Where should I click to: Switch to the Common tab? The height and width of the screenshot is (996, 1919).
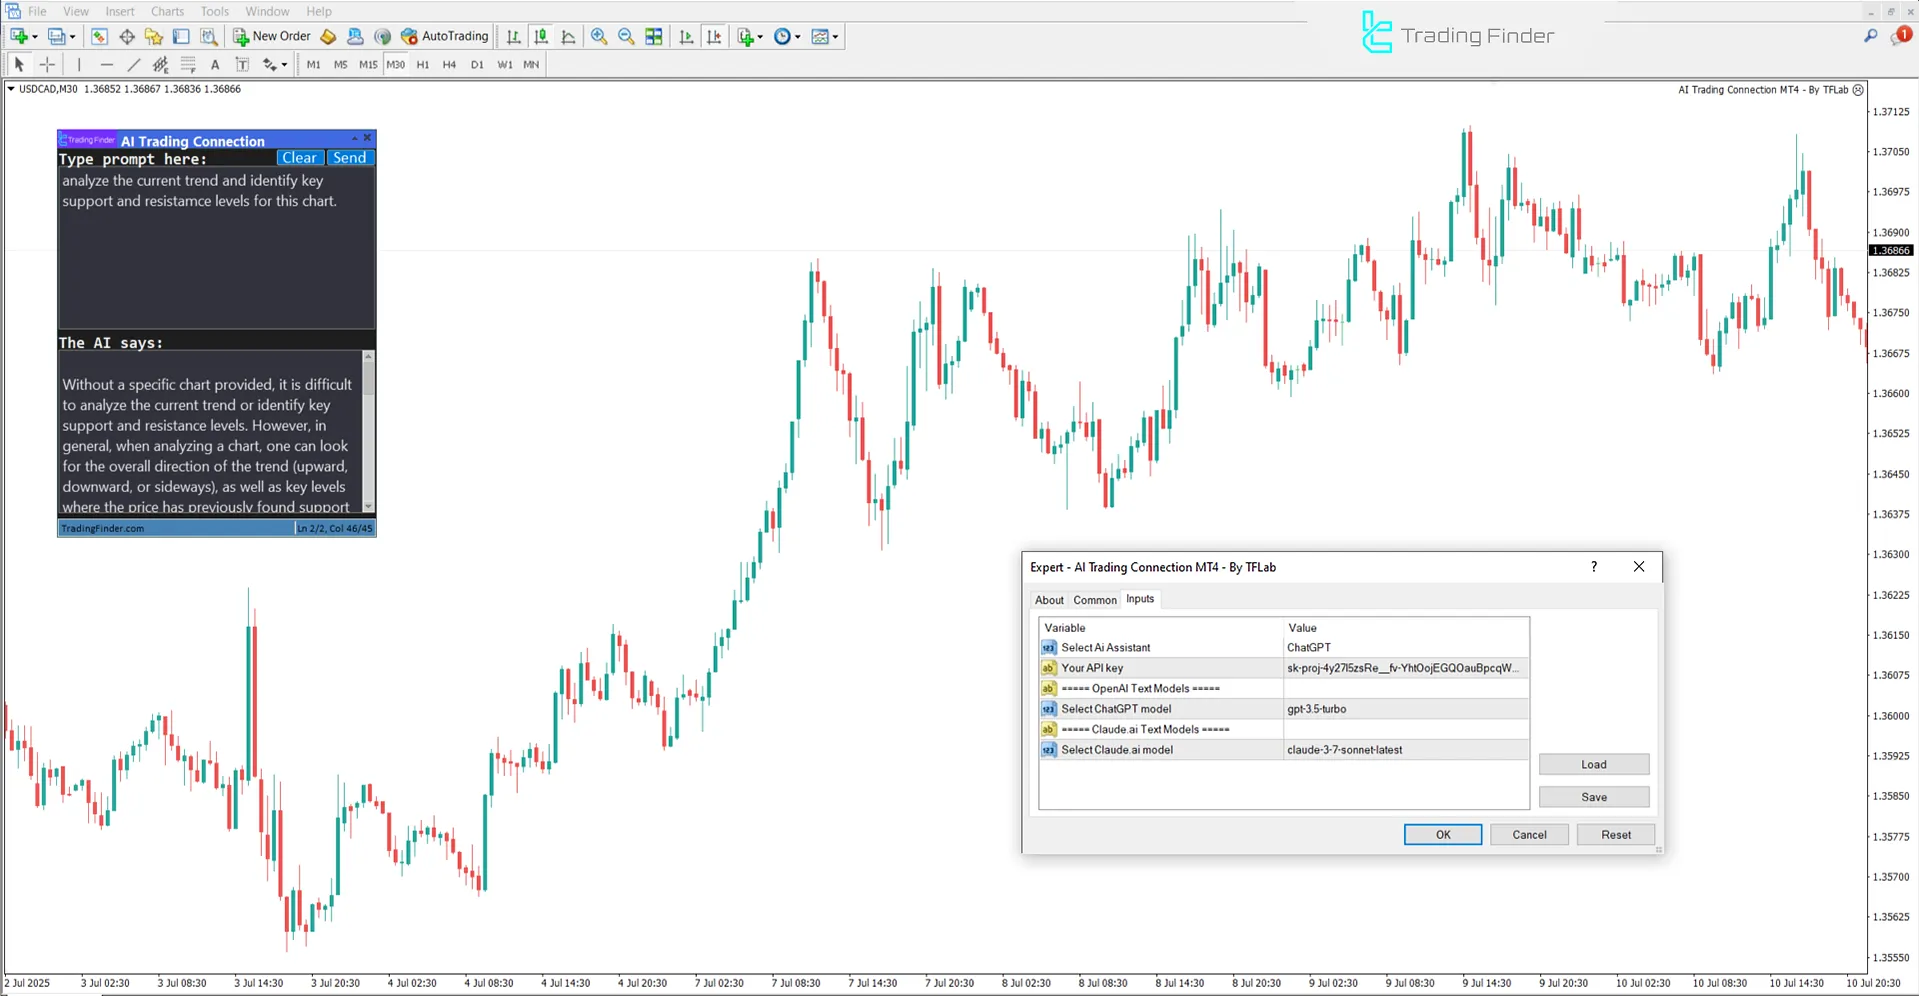point(1094,599)
